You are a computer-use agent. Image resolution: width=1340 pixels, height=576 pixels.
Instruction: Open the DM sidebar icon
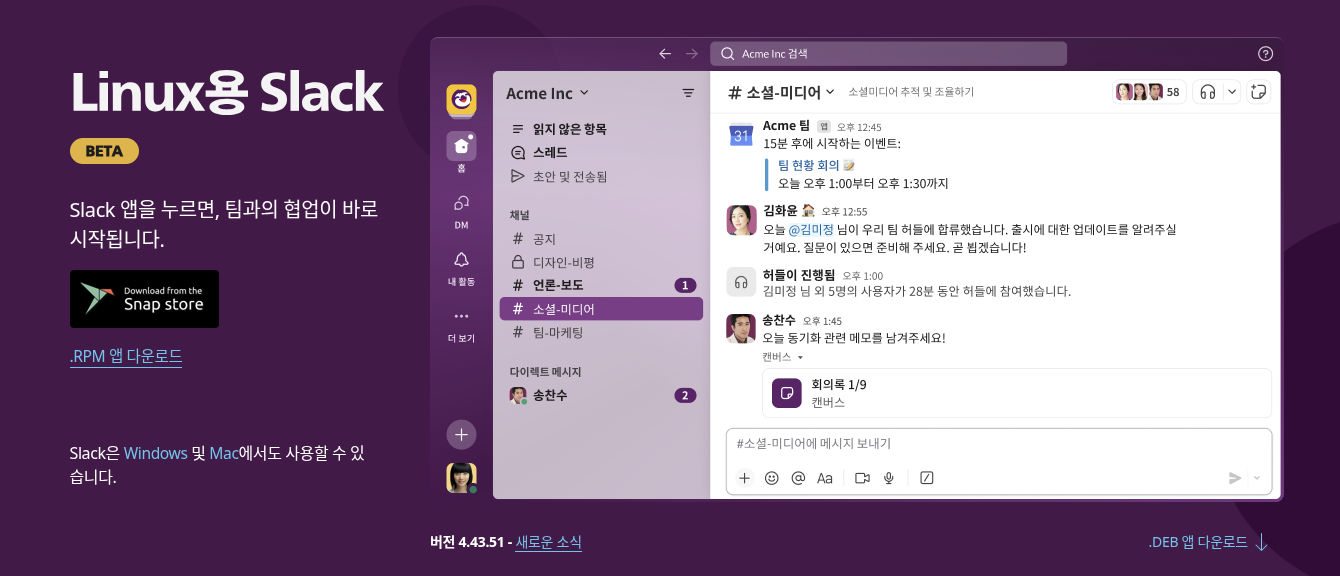[461, 202]
